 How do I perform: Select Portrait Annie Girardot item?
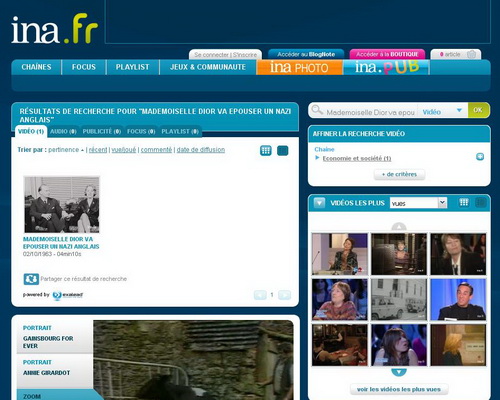pyautogui.click(x=55, y=371)
